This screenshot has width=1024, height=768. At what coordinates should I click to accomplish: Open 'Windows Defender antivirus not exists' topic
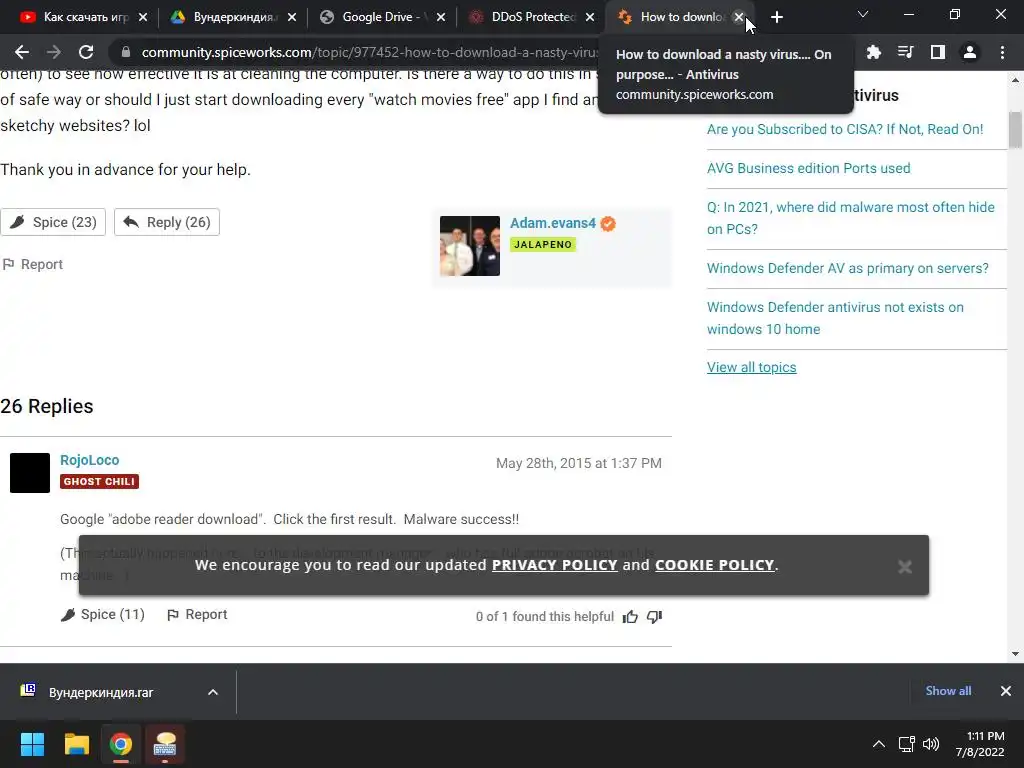pos(835,318)
